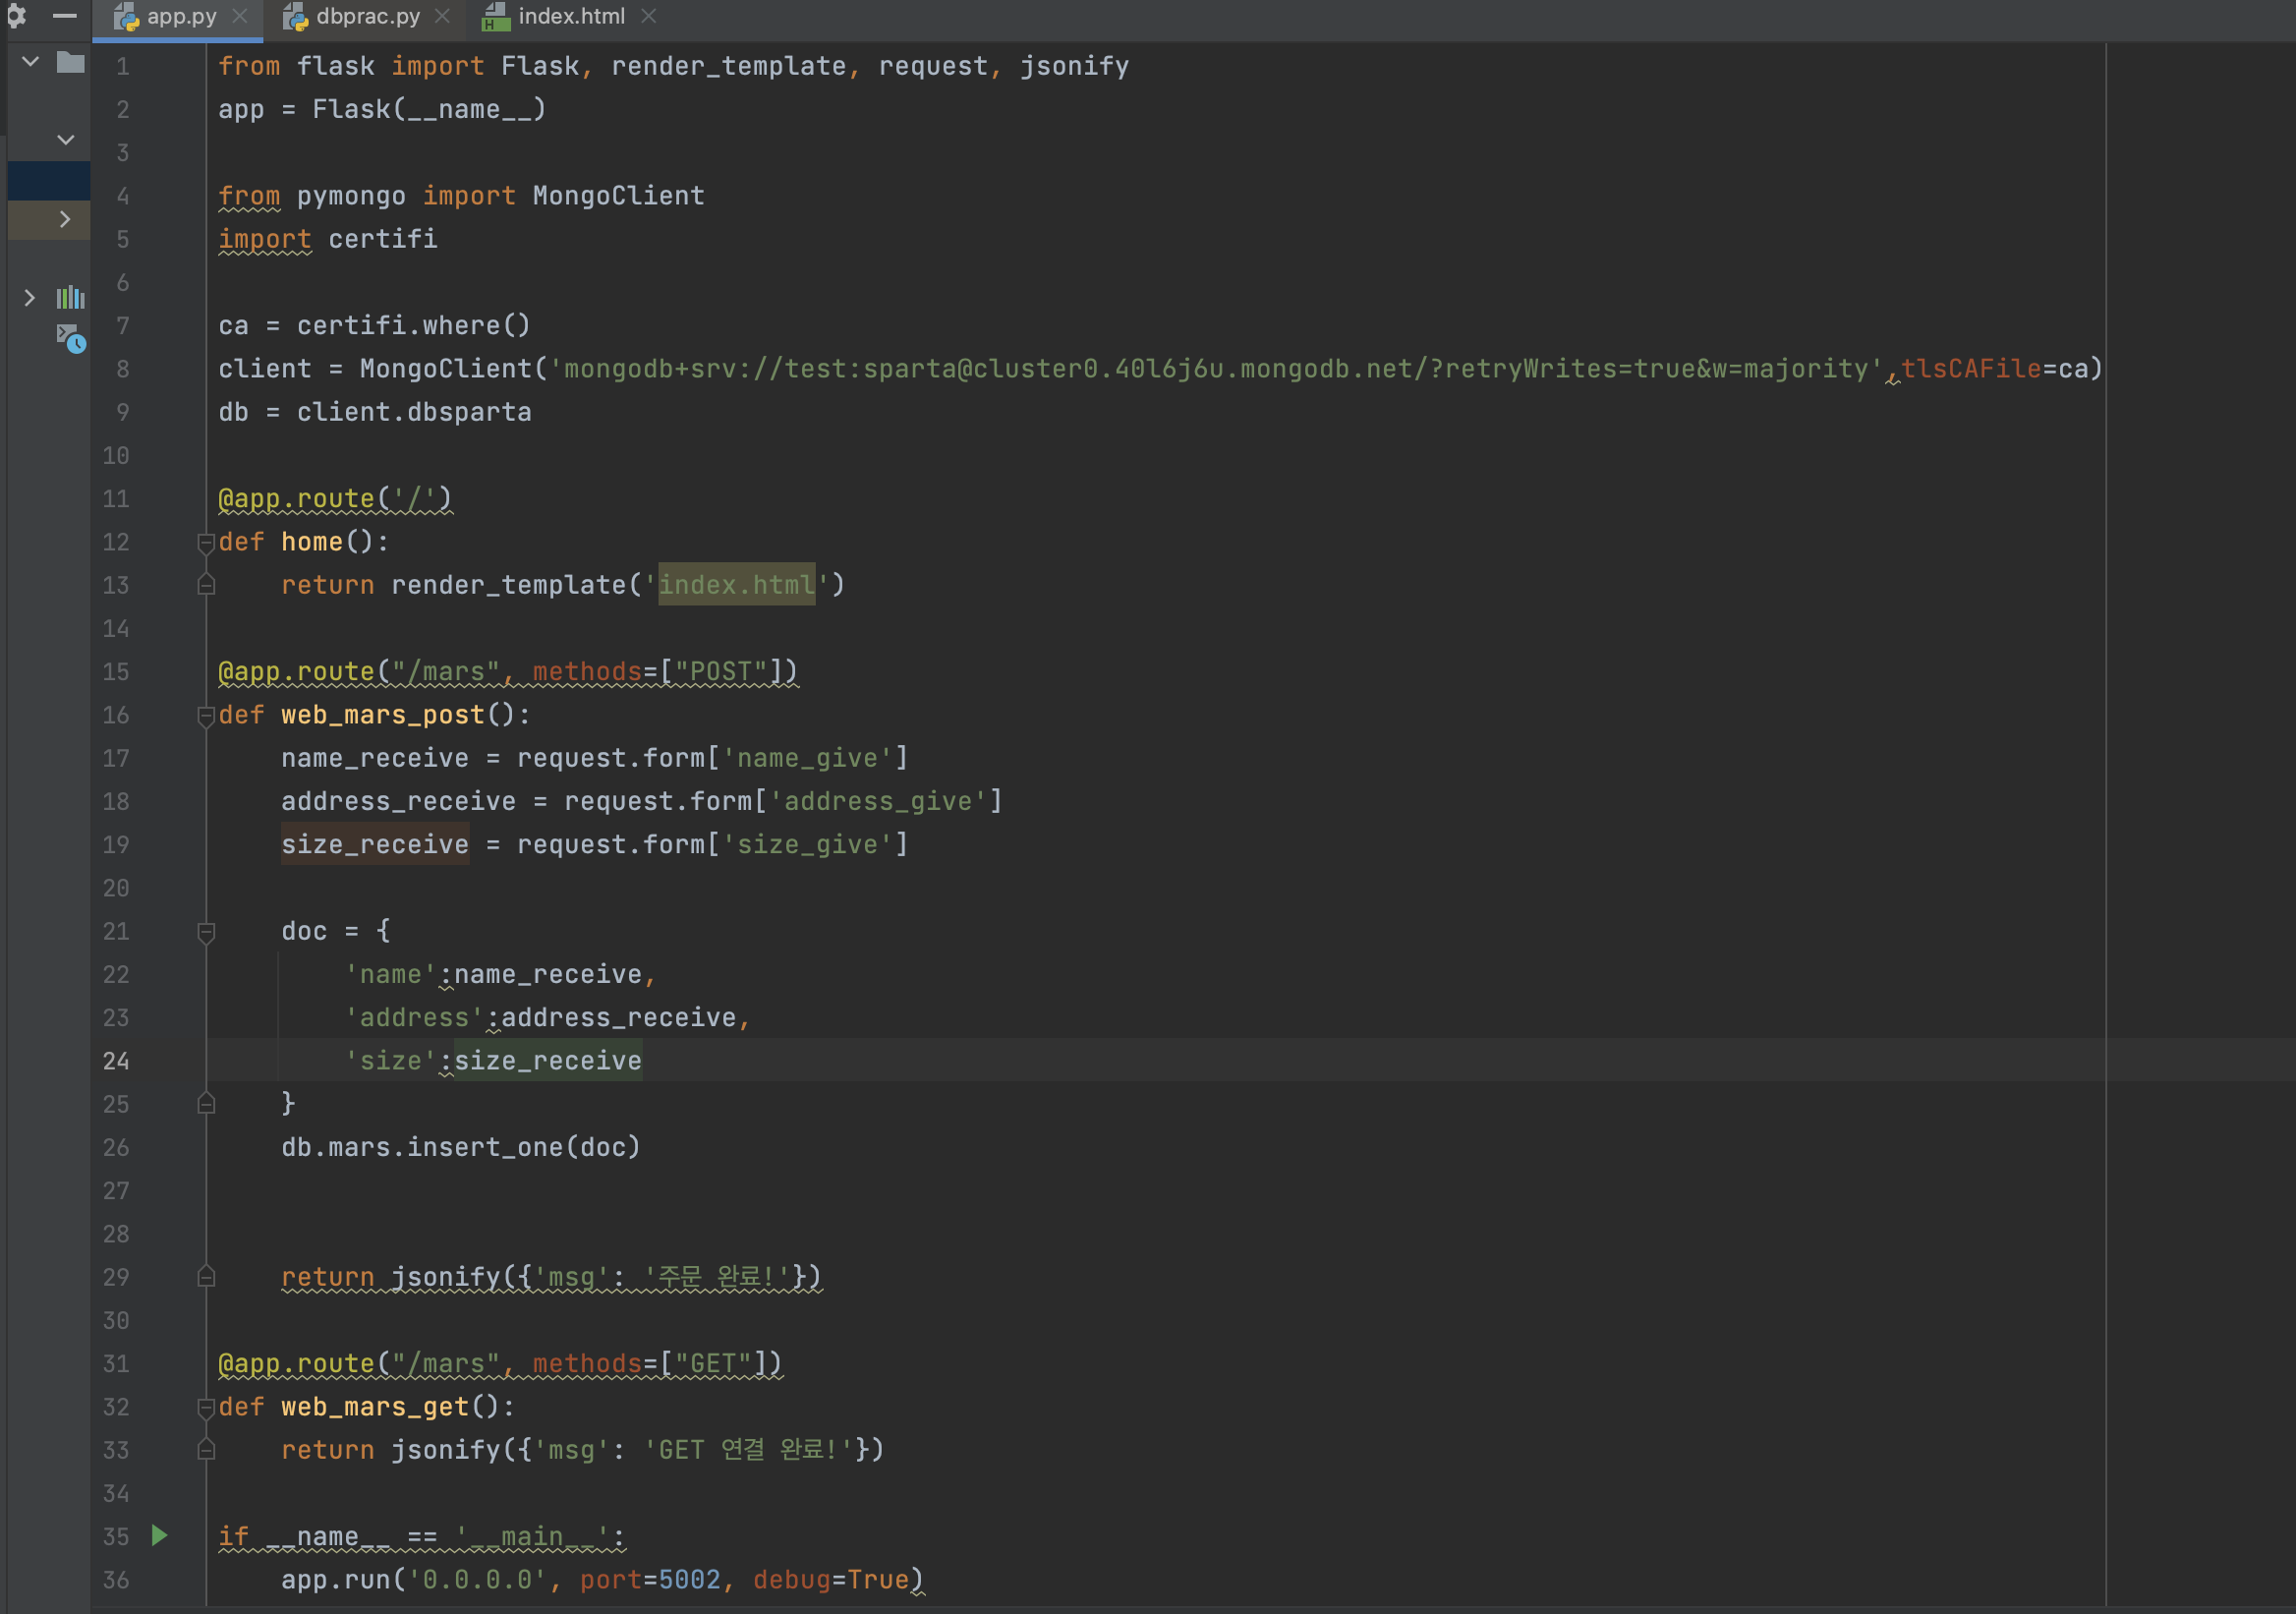
Task: Click the 'name' dictionary key on line 22
Action: point(391,974)
